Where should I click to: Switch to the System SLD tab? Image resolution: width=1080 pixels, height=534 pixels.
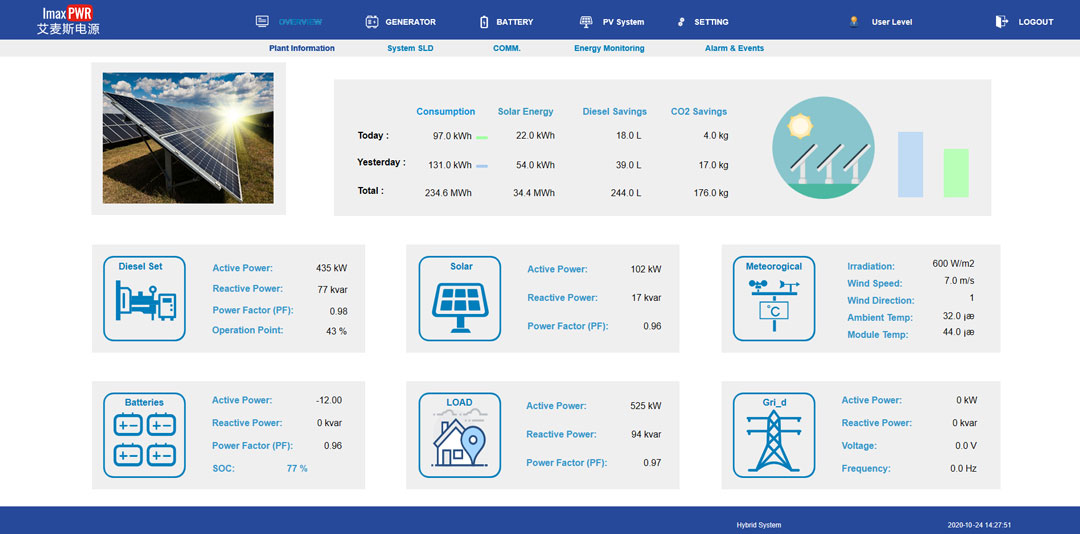(x=410, y=48)
